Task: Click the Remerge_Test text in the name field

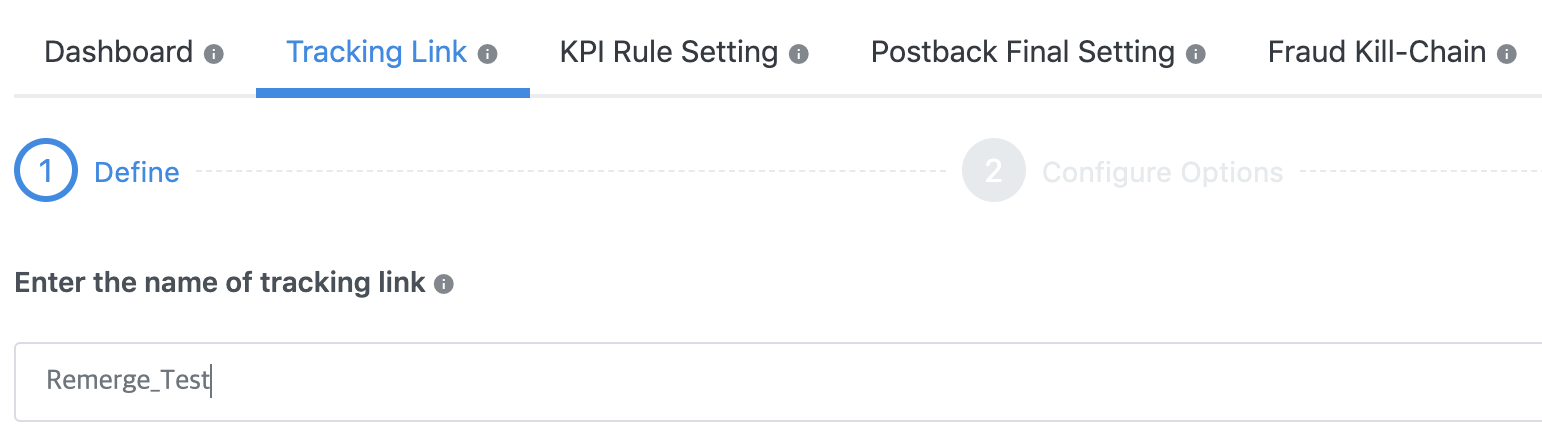Action: (x=128, y=381)
